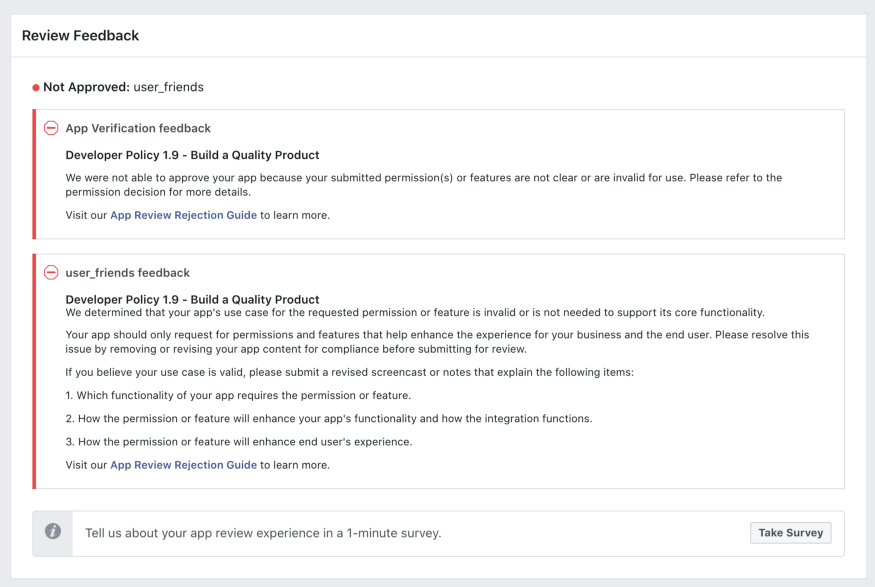This screenshot has width=875, height=587.
Task: Click the Take Survey button
Action: (790, 532)
